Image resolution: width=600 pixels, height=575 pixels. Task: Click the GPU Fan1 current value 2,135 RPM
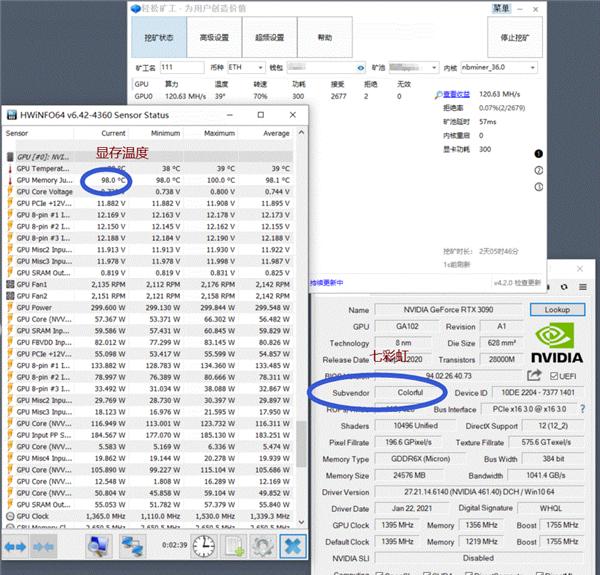pyautogui.click(x=108, y=284)
